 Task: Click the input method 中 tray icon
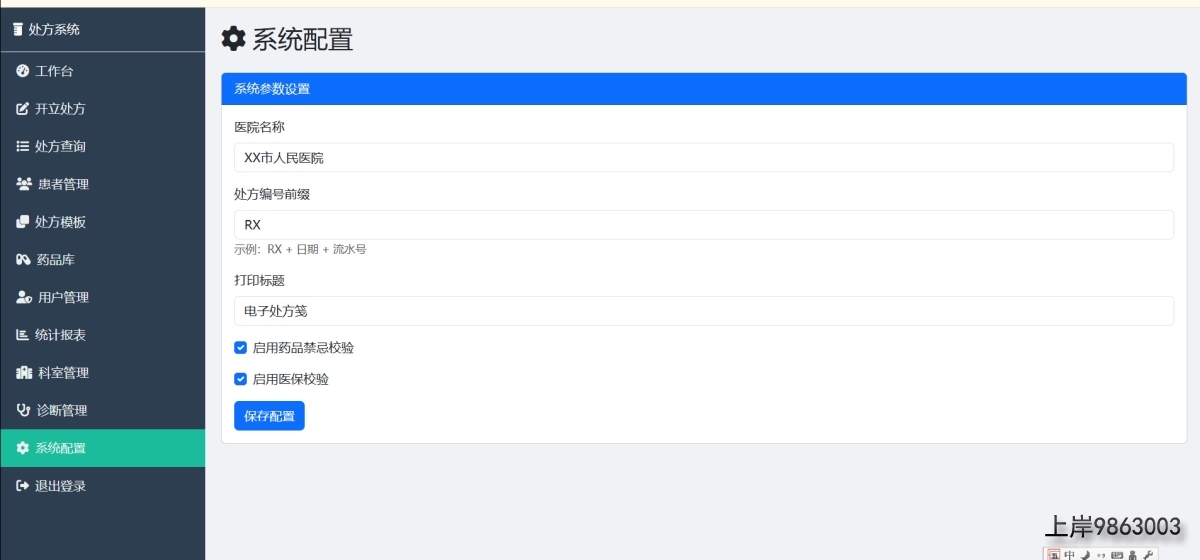point(1070,555)
